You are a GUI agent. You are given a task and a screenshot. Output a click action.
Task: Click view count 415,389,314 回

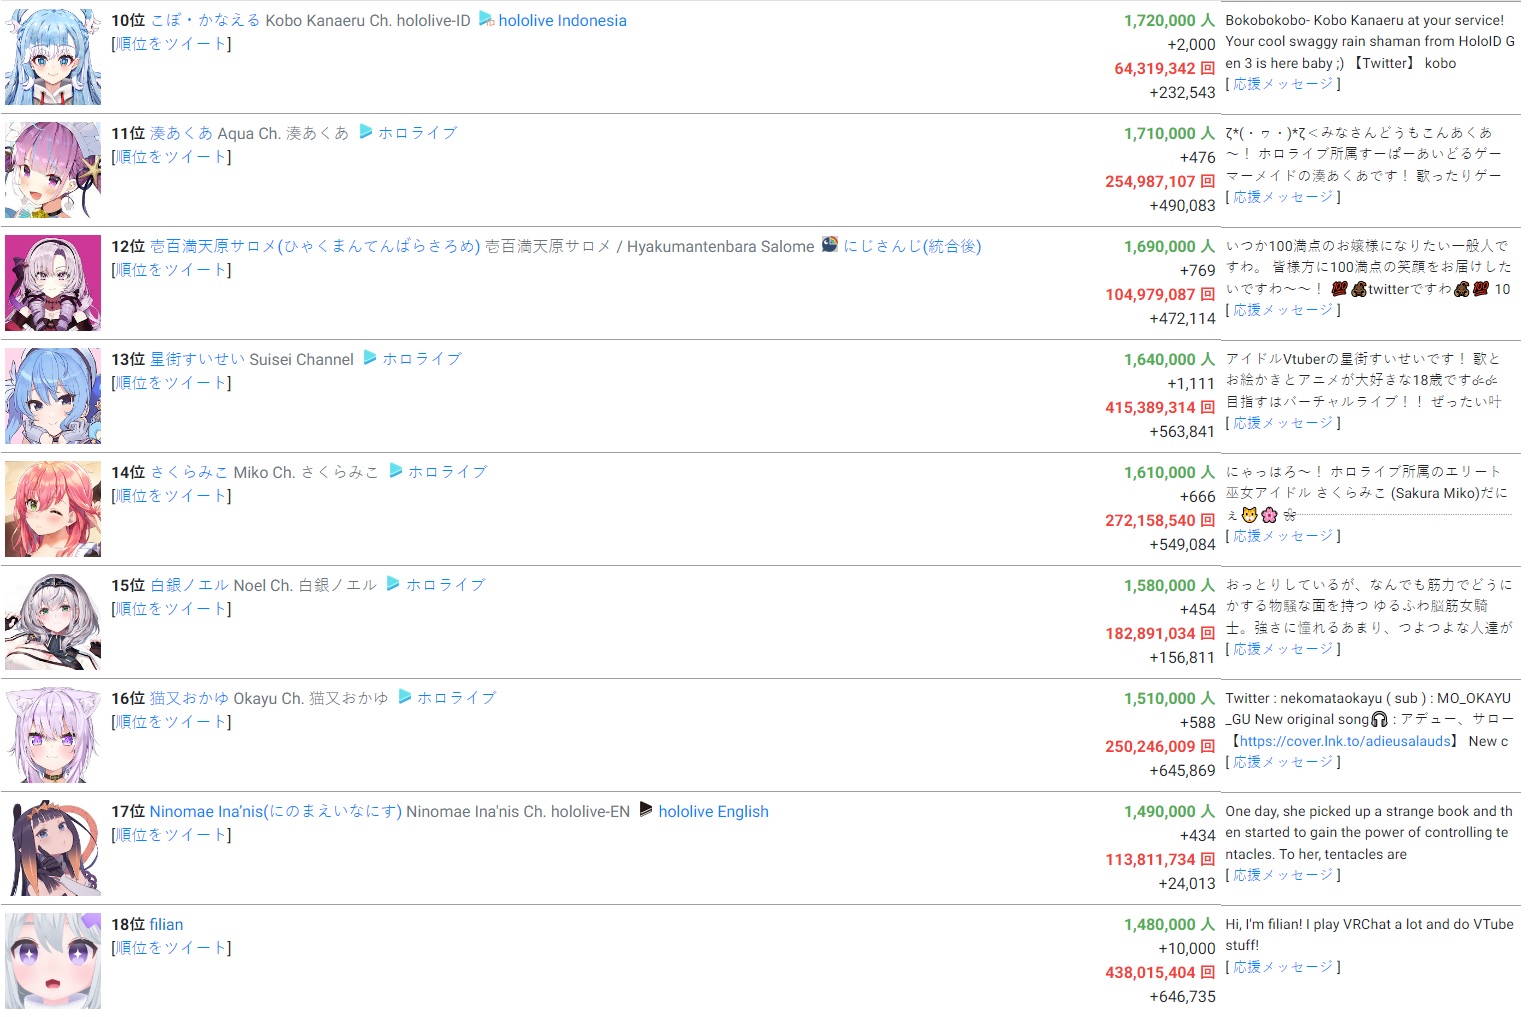(x=1160, y=408)
